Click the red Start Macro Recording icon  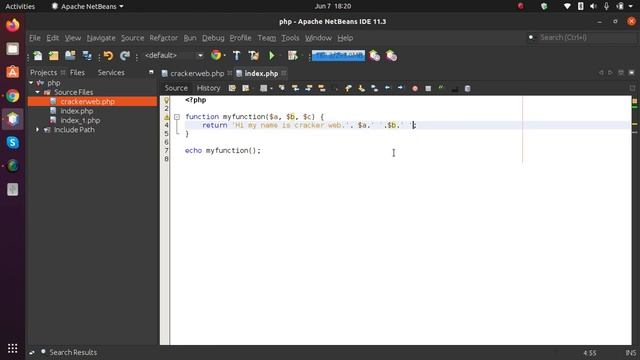(415, 88)
